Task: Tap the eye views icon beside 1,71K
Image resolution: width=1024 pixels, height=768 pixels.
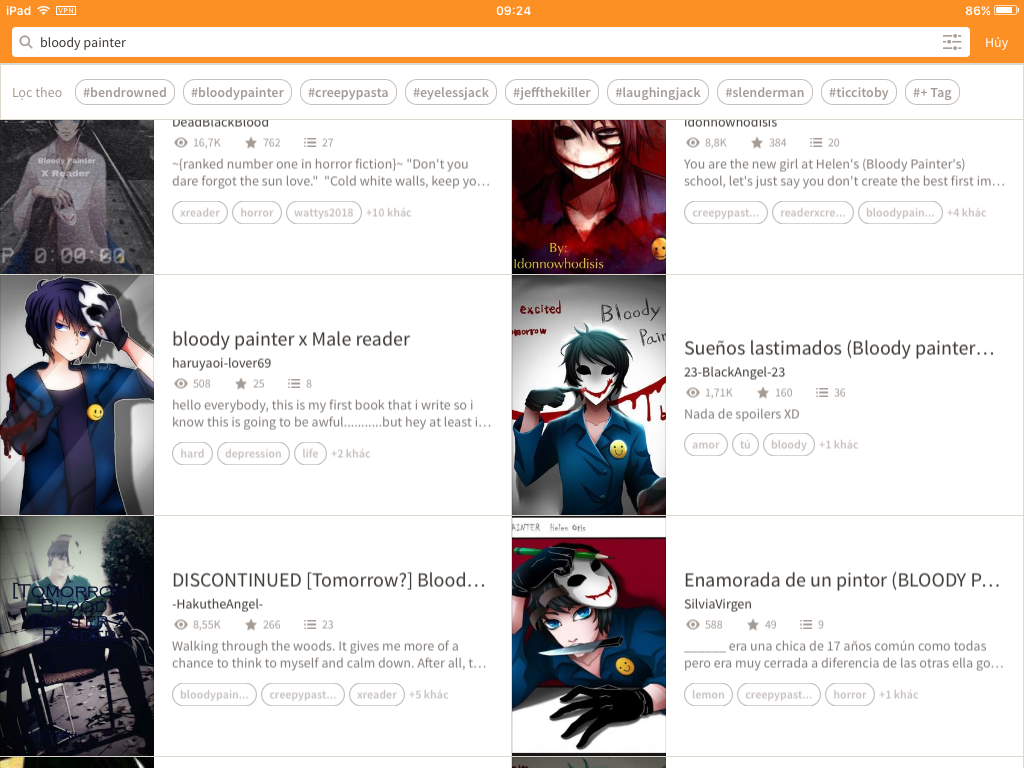Action: coord(692,392)
